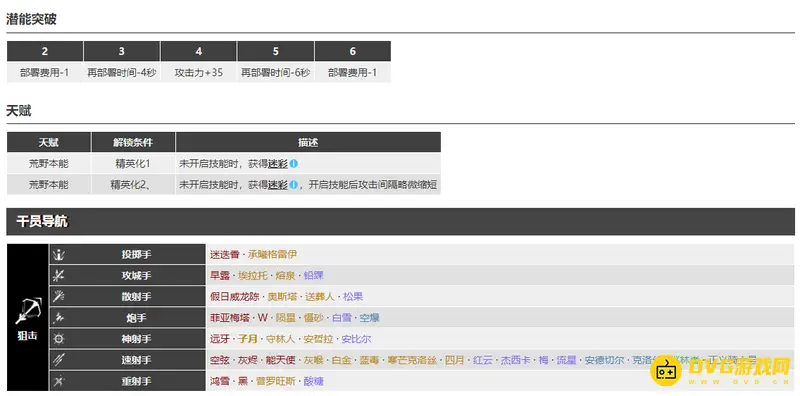Open operator 埃拉托 page
This screenshot has height=396, width=800.
tap(253, 276)
